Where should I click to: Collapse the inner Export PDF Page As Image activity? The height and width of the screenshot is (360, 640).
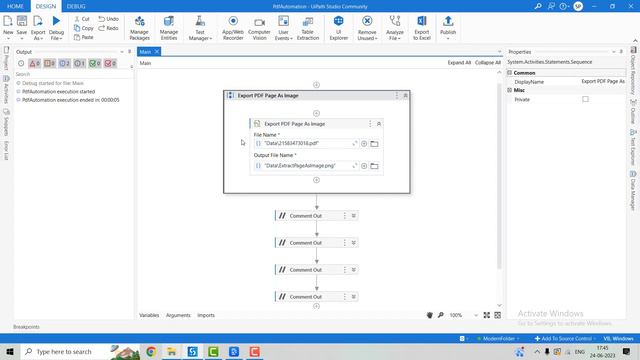(x=379, y=124)
